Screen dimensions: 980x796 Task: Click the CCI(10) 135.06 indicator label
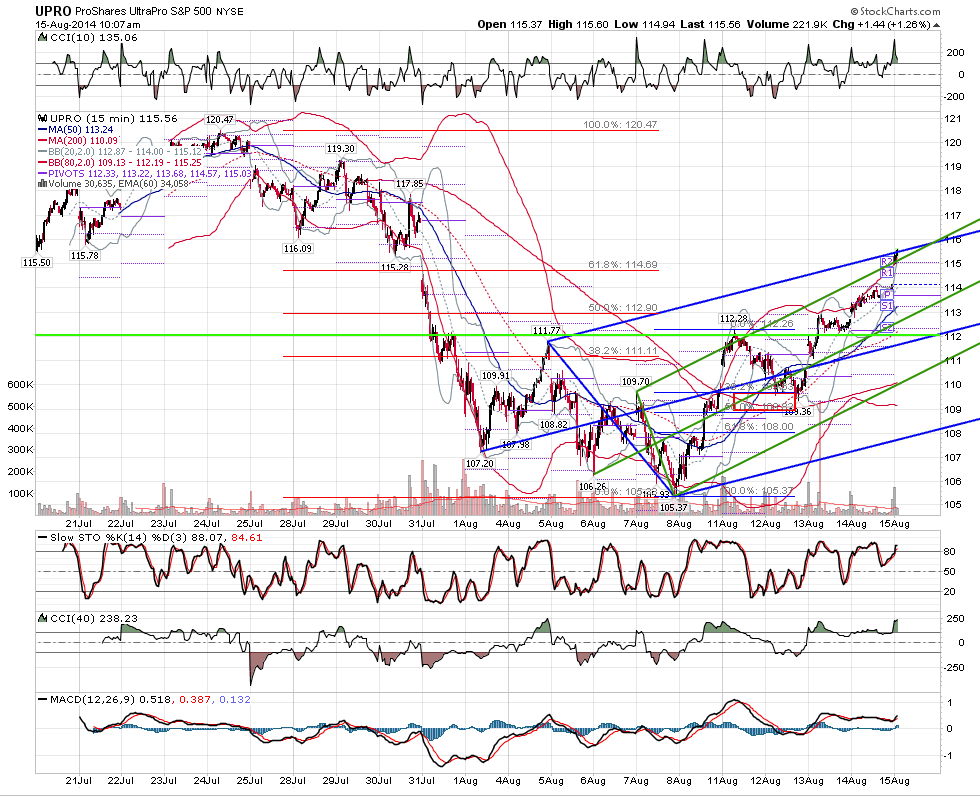[93, 37]
